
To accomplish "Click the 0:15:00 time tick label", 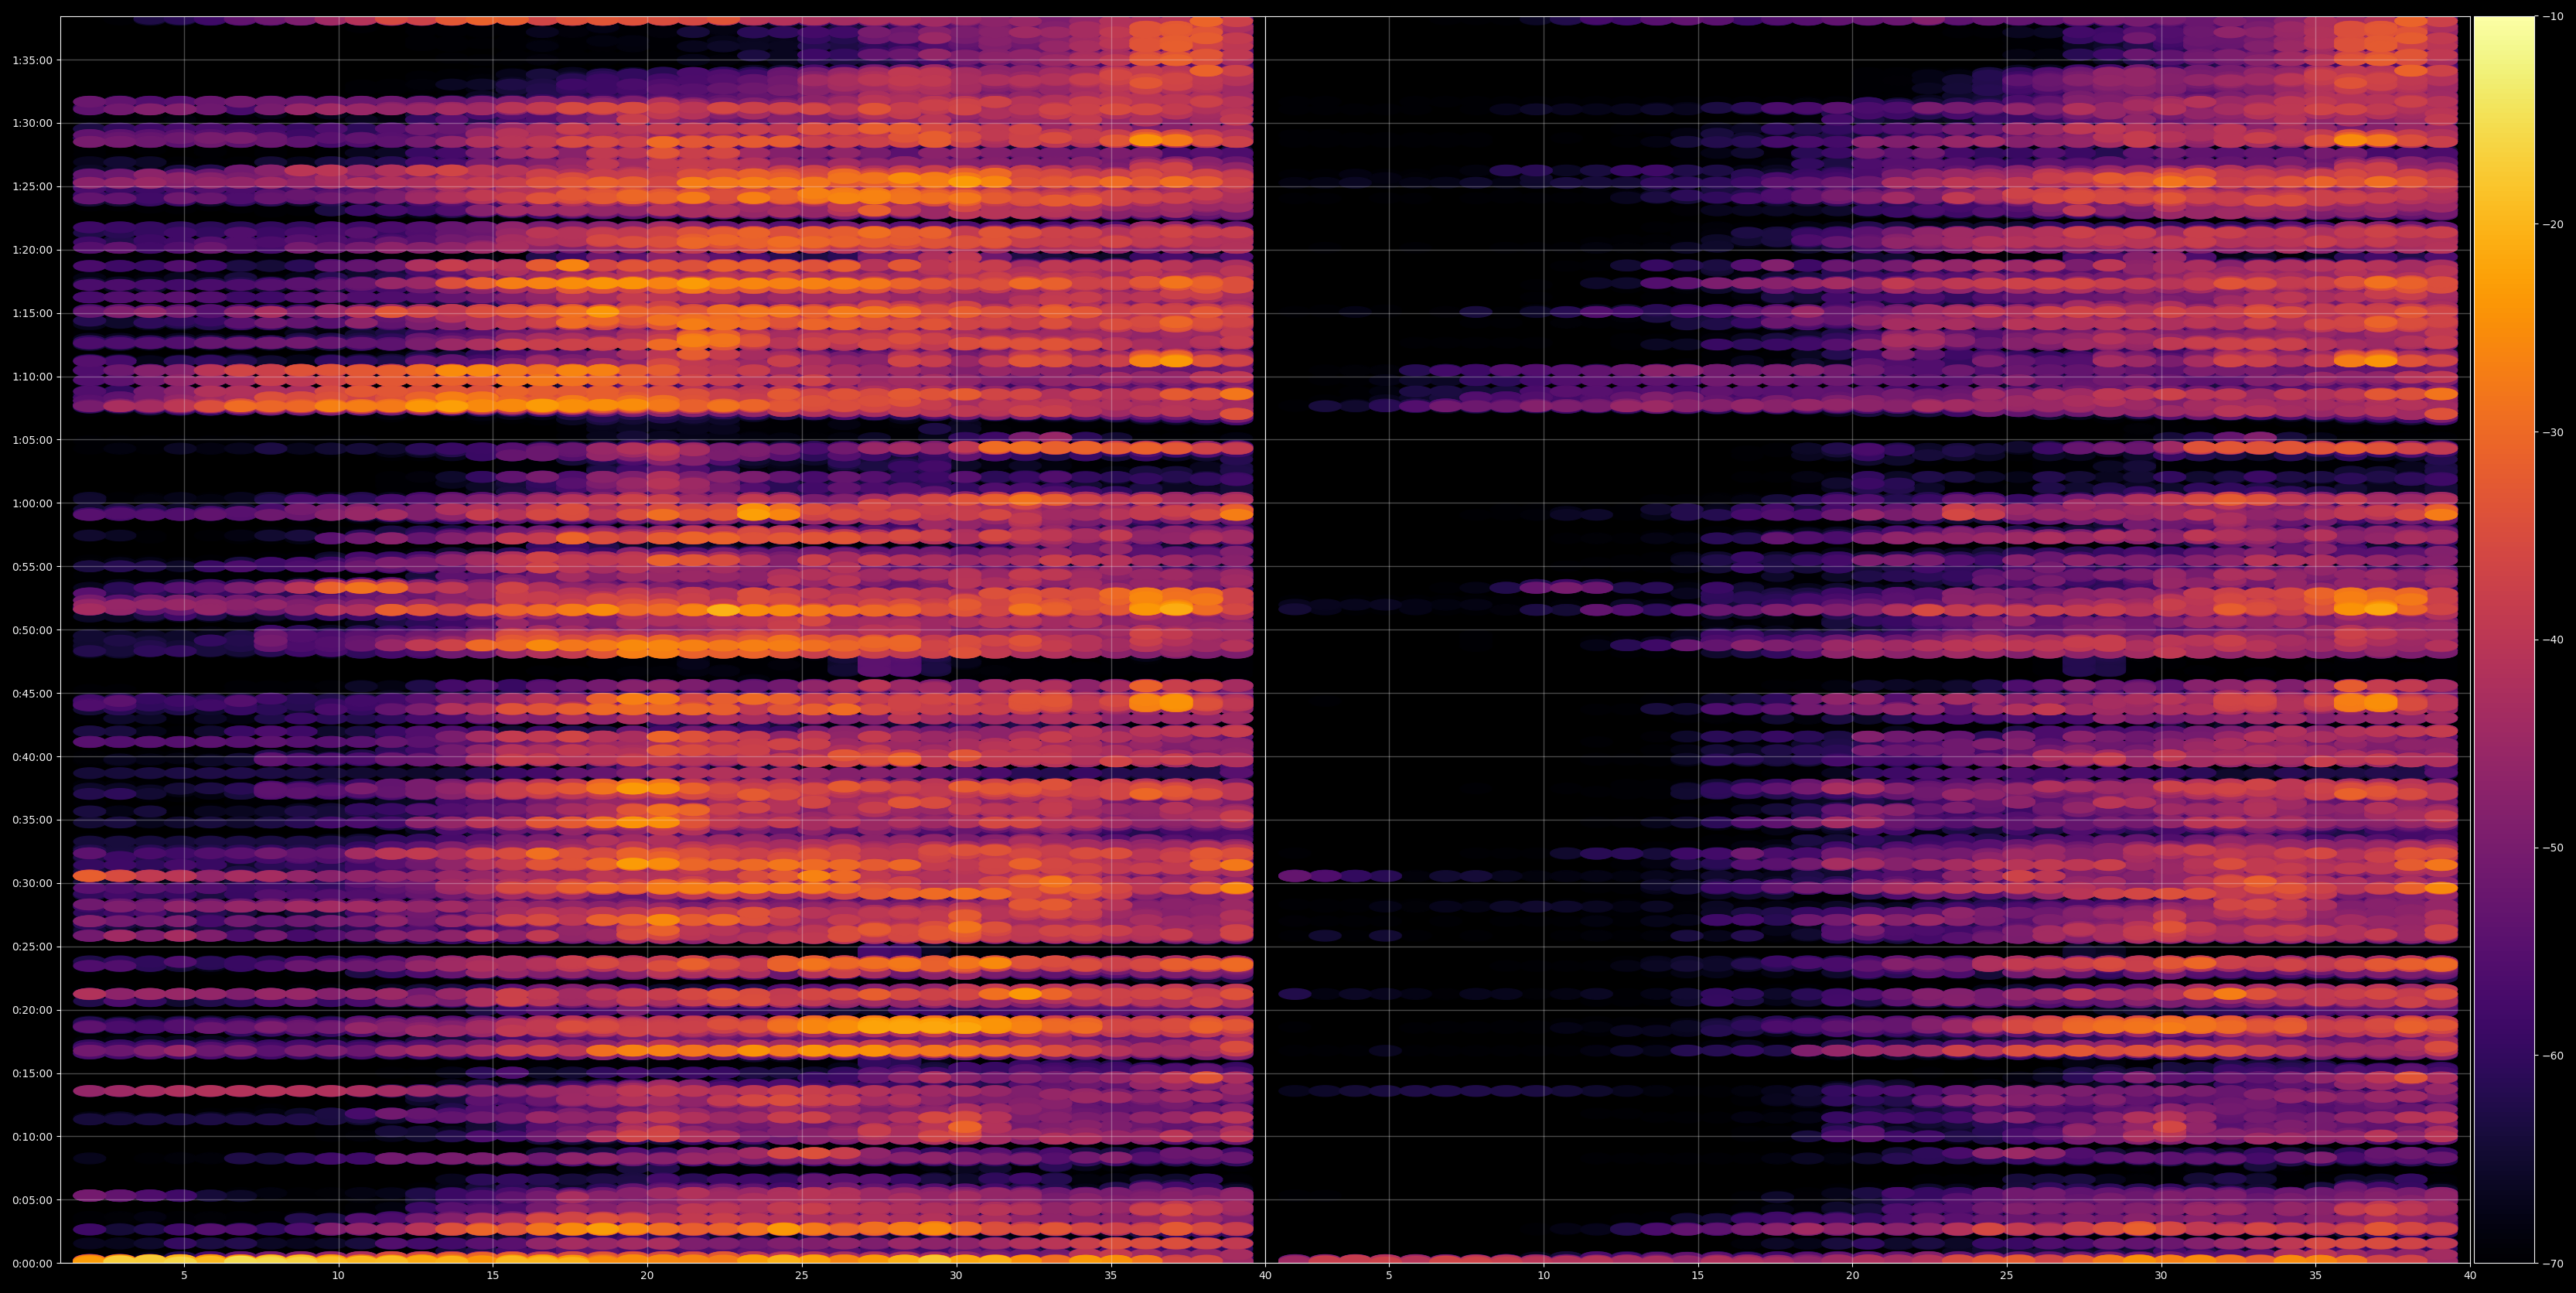I will [32, 1073].
